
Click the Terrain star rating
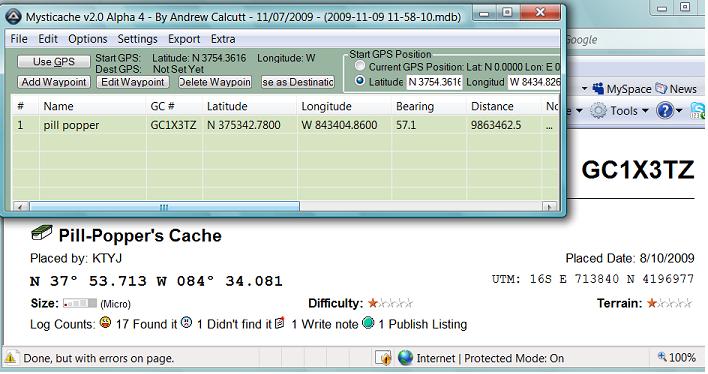[669, 303]
